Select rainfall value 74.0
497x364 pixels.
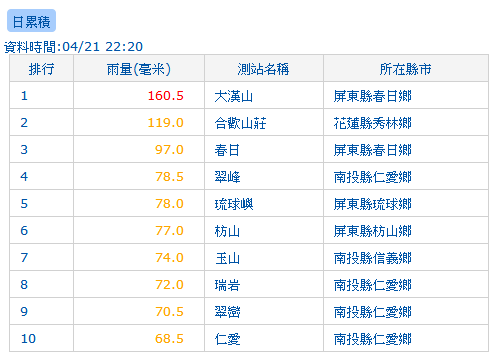(169, 258)
